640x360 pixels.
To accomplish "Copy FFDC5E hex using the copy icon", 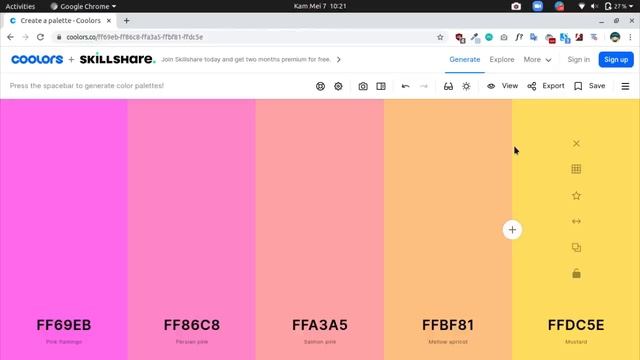I will tap(576, 247).
